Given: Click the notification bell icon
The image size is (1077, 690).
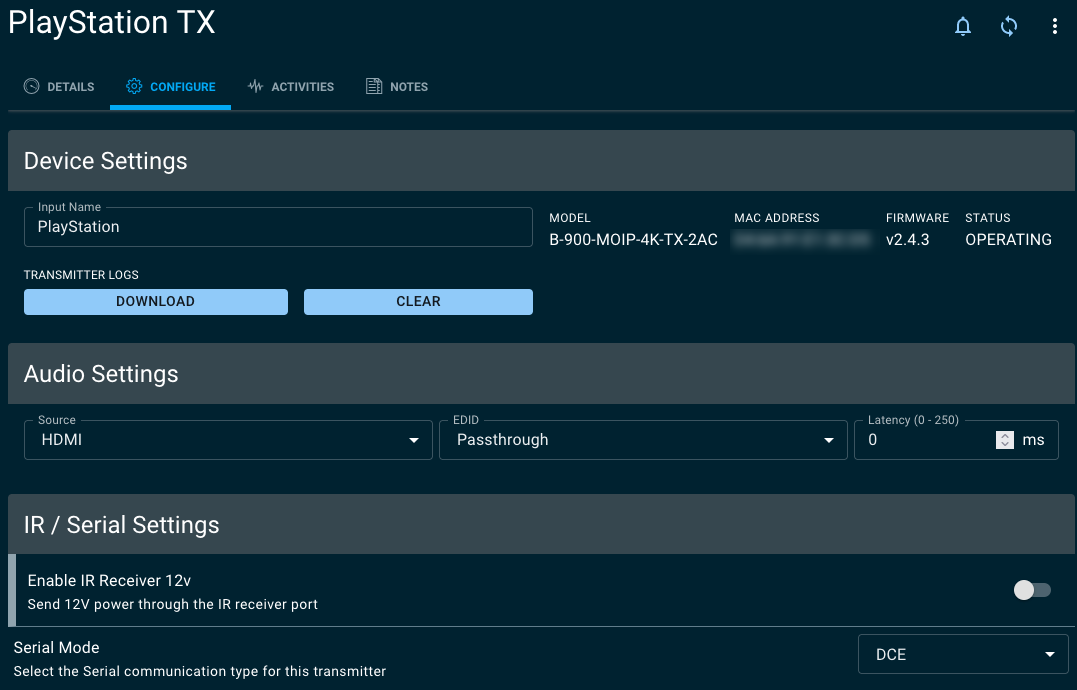Looking at the screenshot, I should coord(962,26).
